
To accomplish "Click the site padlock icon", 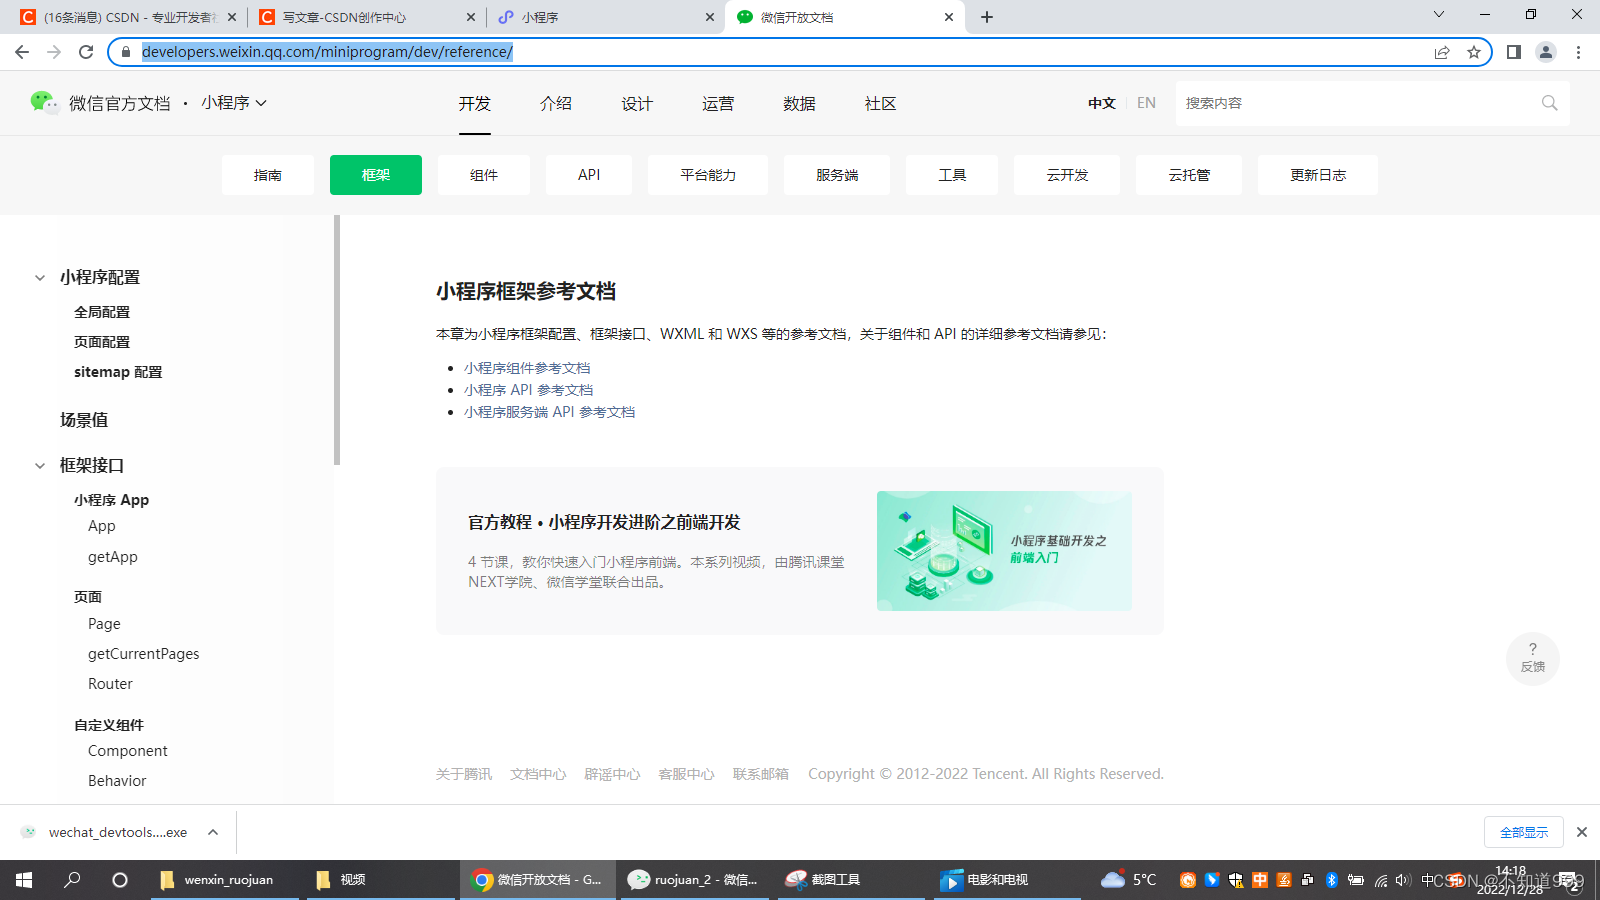I will 126,52.
